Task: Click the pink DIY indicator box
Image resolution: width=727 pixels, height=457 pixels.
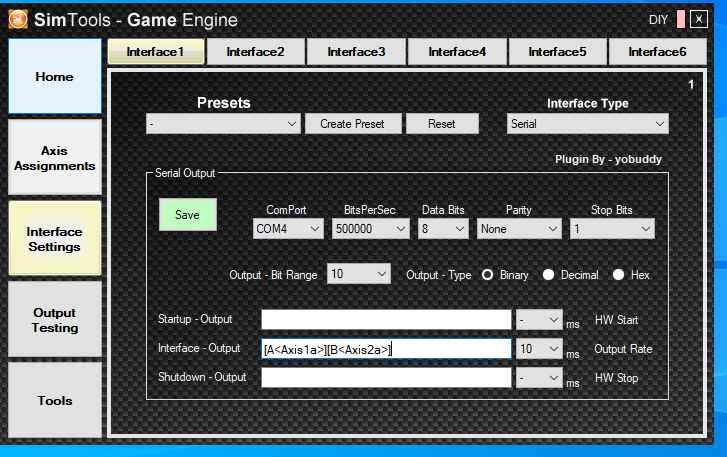Action: coord(681,19)
